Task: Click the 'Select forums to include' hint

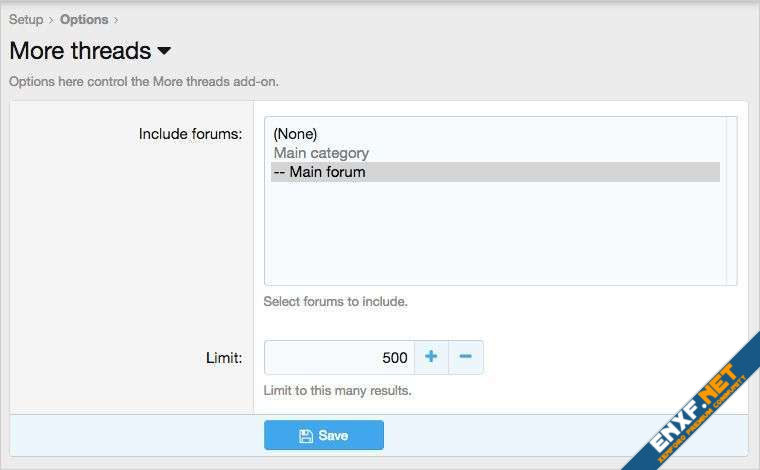Action: [x=335, y=301]
